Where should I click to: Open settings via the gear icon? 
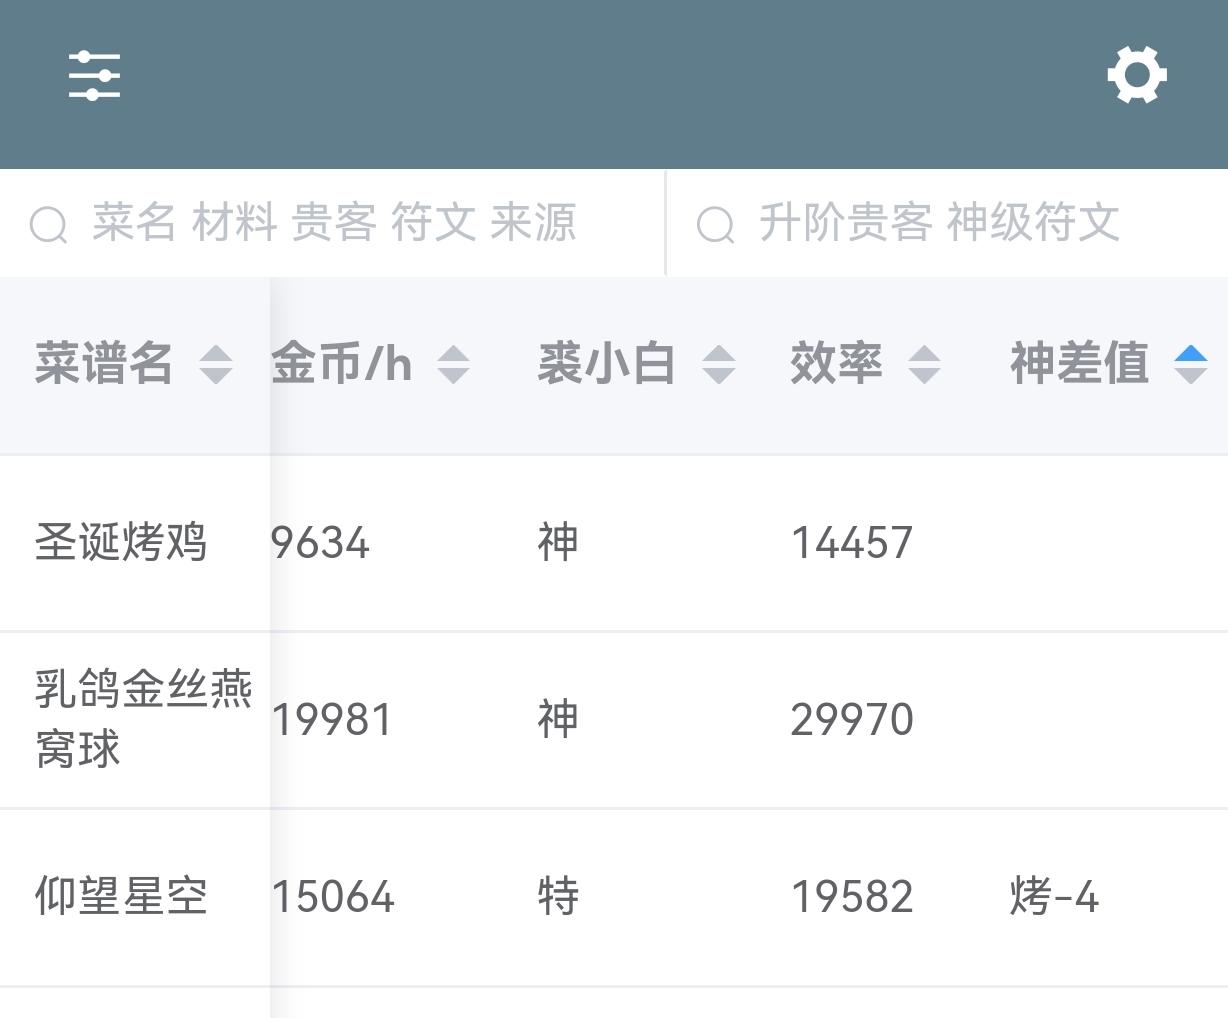[1137, 75]
